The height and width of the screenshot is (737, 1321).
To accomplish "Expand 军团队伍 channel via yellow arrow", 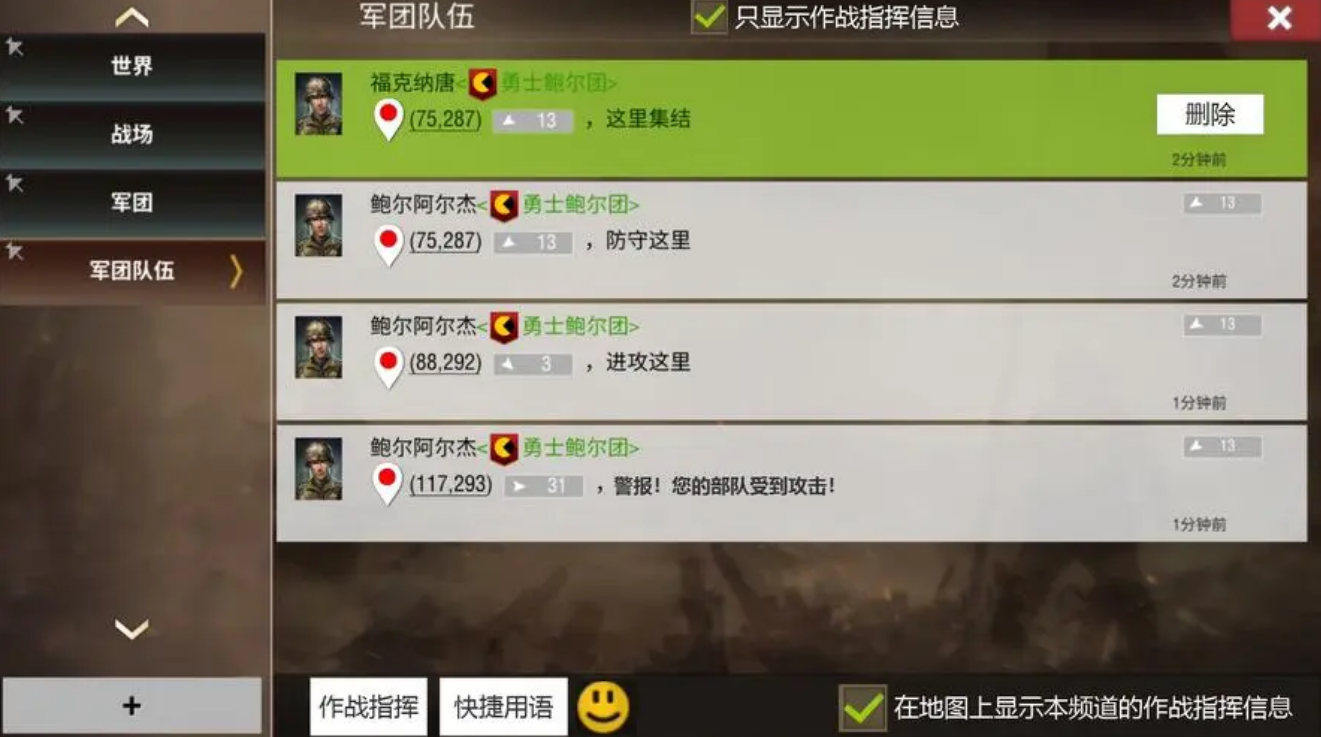I will [236, 271].
